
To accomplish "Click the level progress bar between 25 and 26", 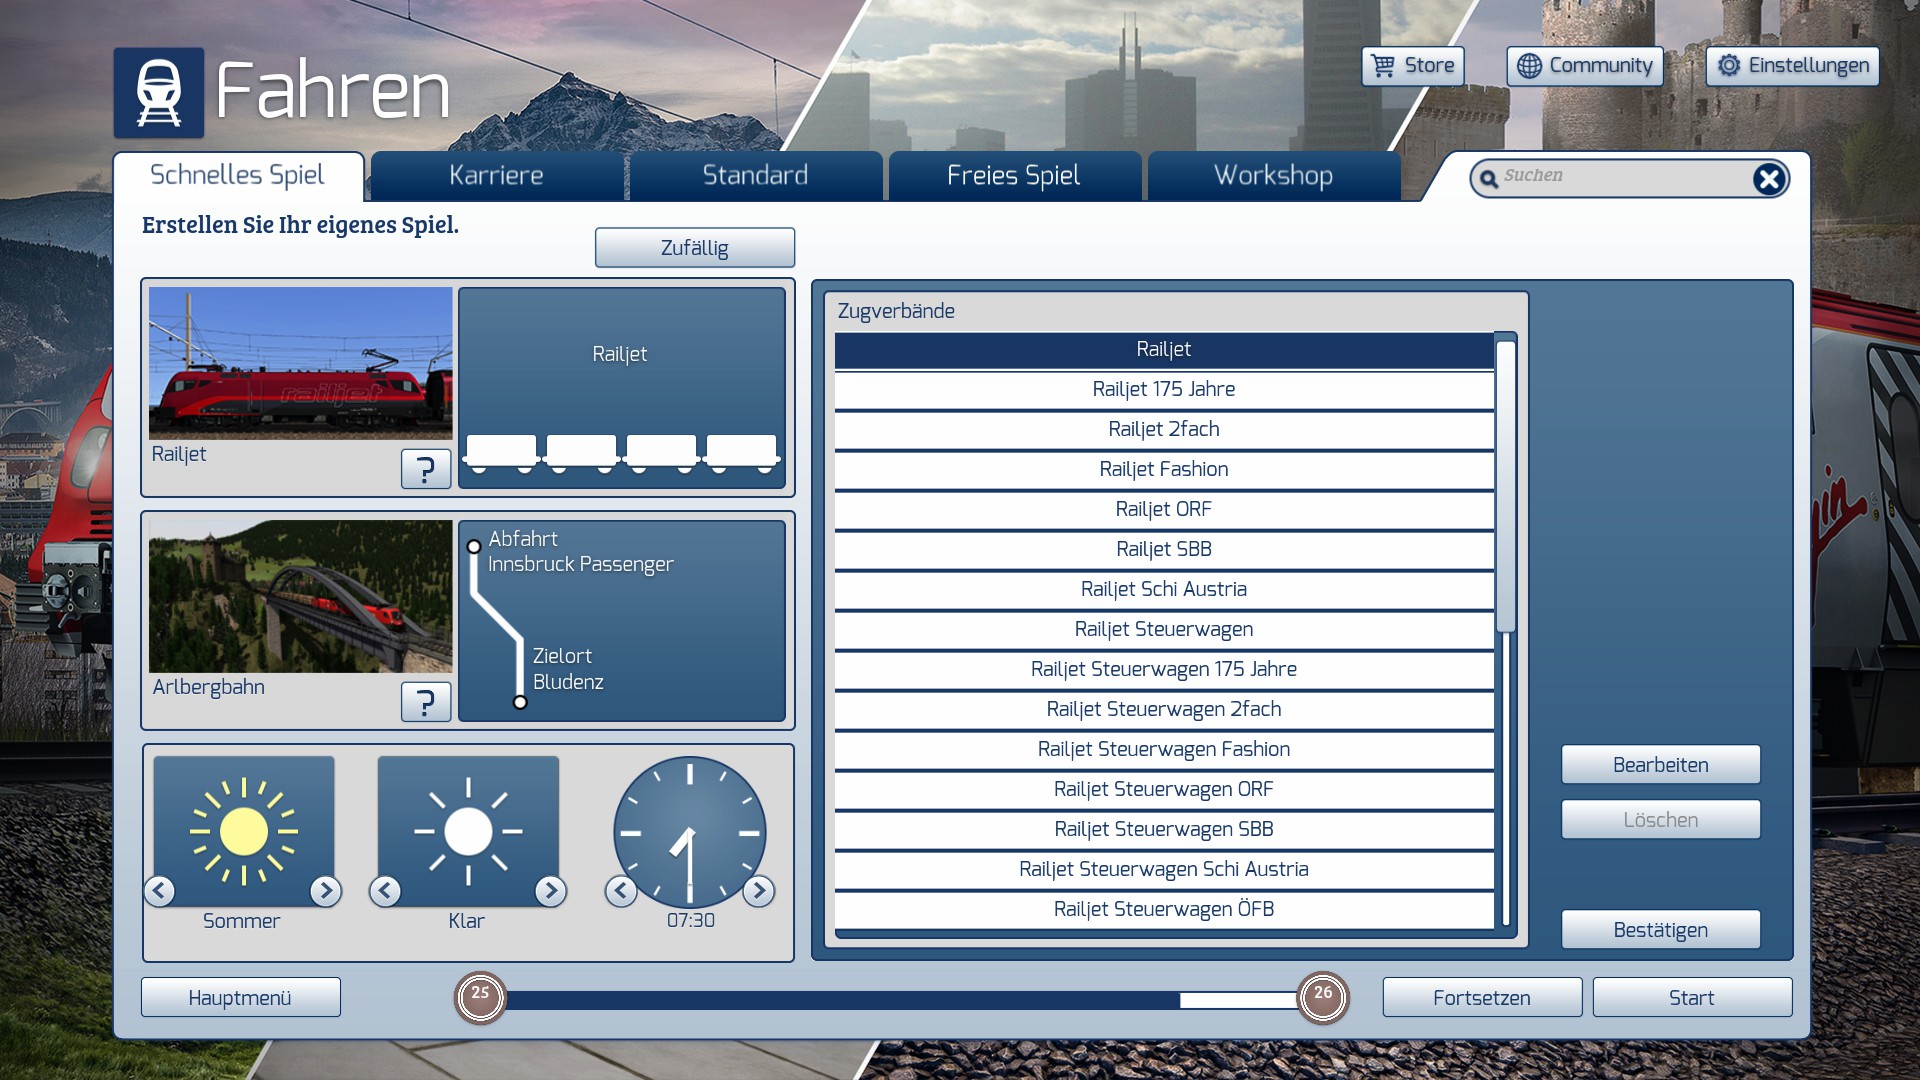I will 900,1000.
